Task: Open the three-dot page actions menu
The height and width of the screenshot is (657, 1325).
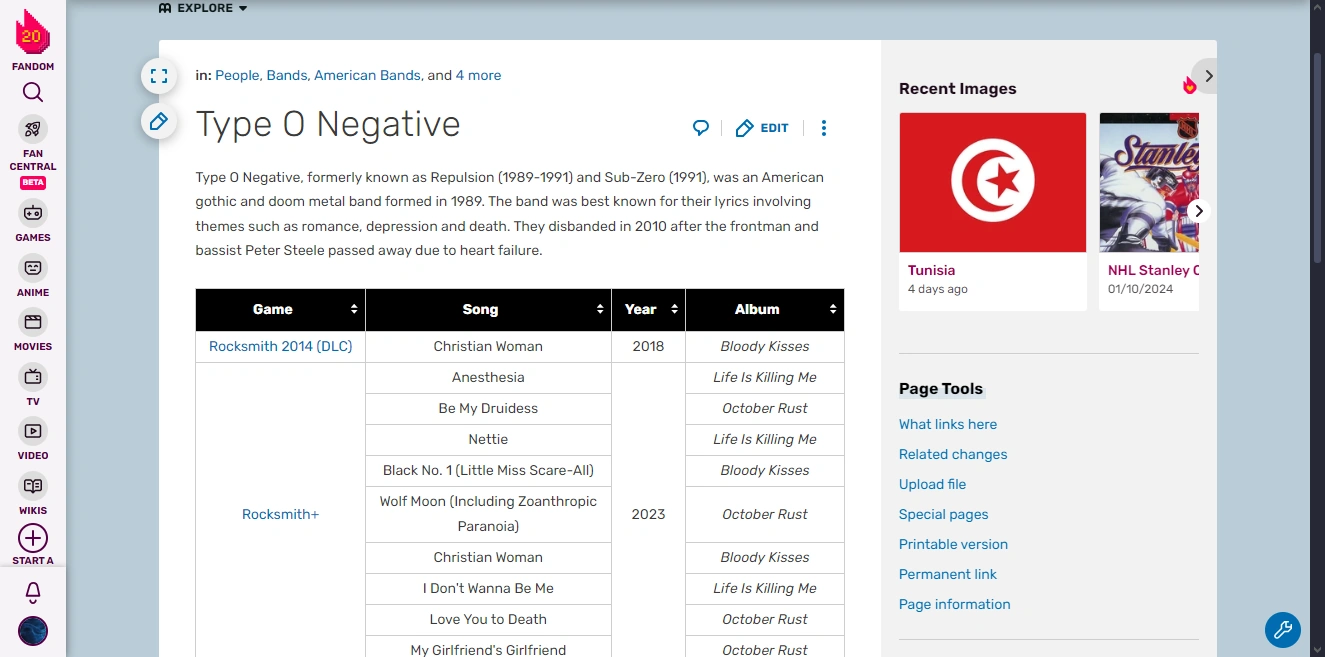Action: coord(824,128)
